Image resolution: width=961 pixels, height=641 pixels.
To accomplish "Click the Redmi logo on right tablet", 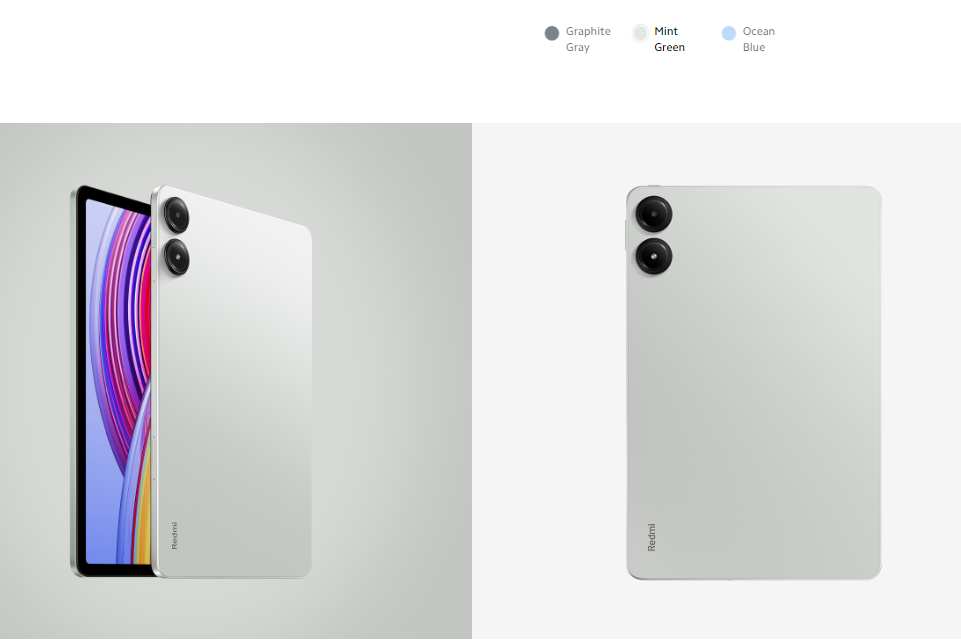I will 651,537.
